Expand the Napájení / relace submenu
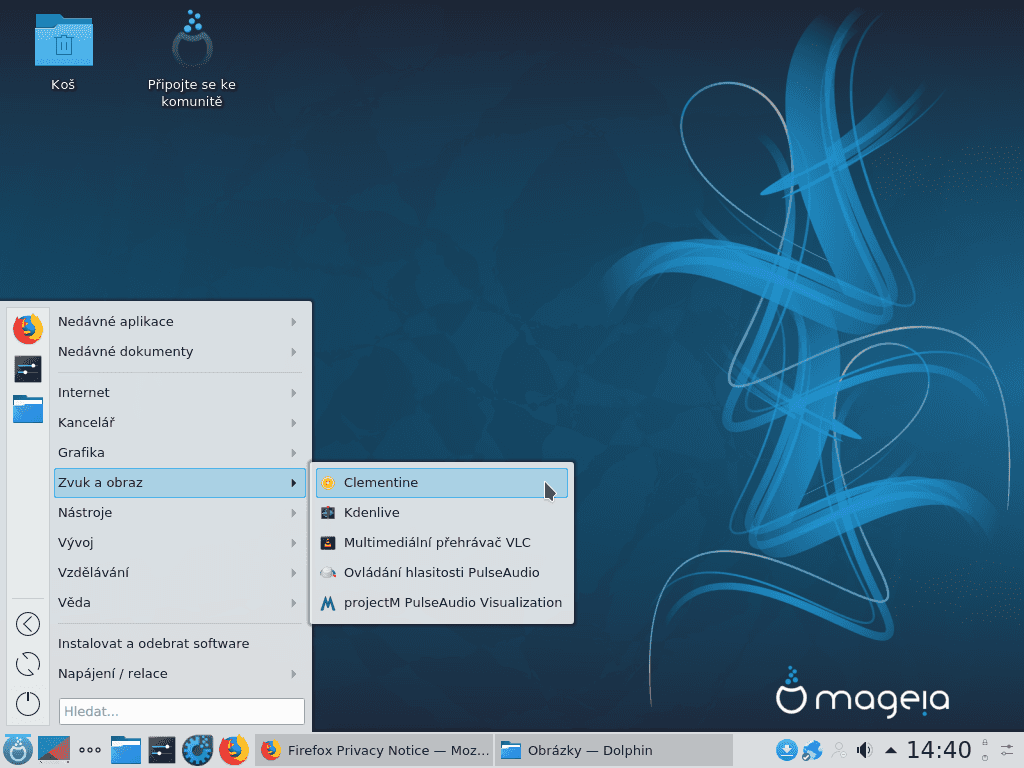The image size is (1024, 768). point(180,673)
